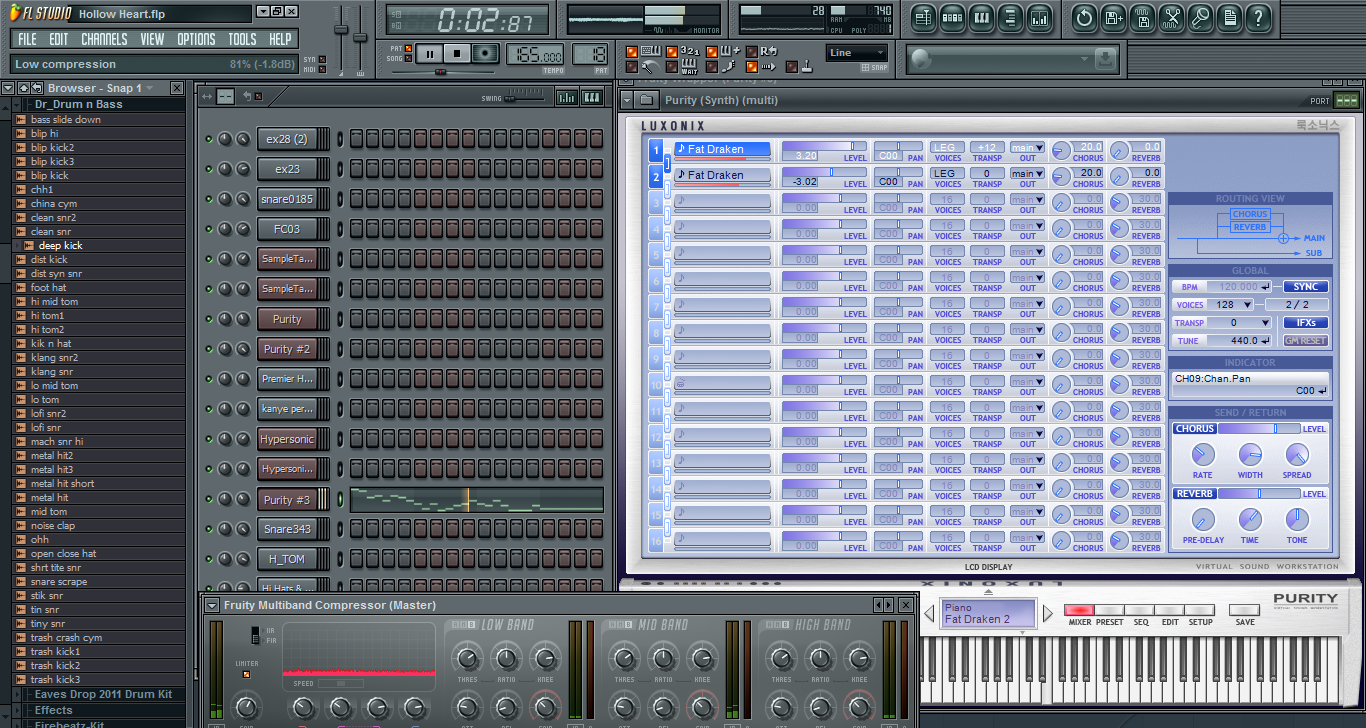Open the TOOLS menu

(242, 39)
